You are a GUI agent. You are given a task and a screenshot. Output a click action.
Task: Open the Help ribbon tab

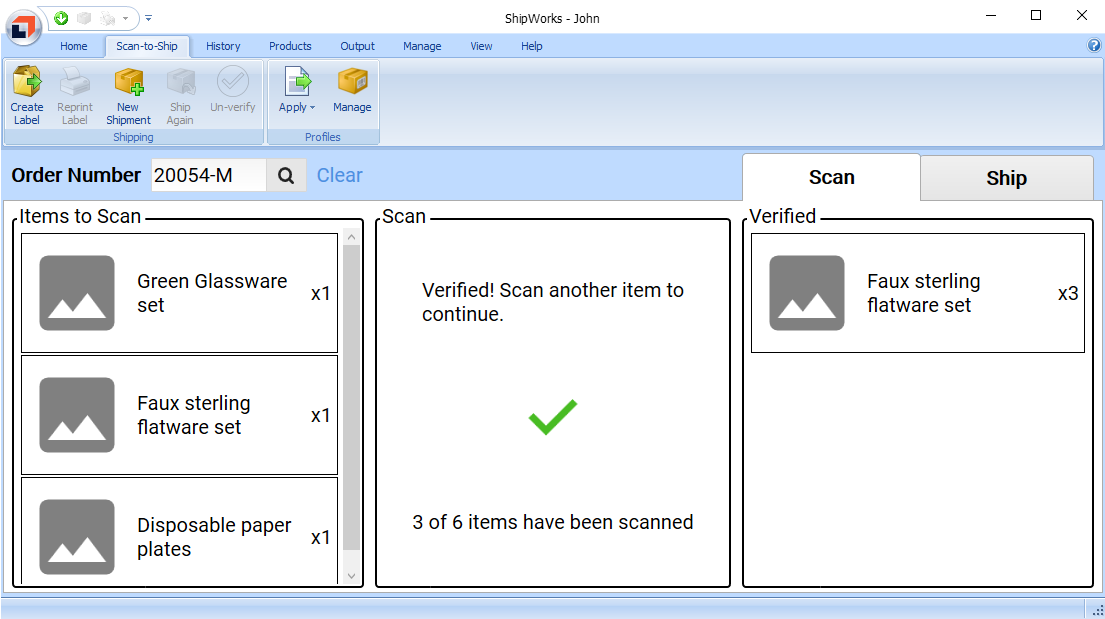(531, 46)
